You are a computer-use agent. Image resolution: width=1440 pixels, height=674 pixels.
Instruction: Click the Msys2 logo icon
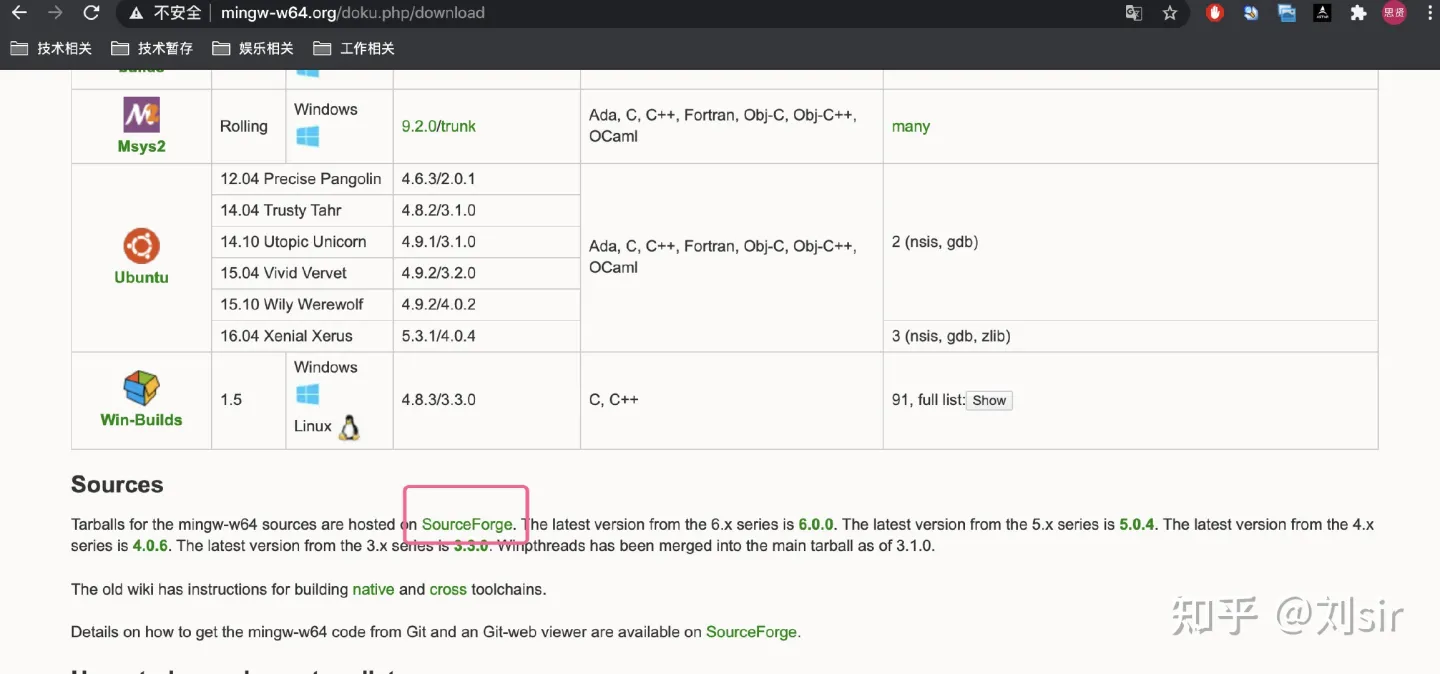point(141,115)
